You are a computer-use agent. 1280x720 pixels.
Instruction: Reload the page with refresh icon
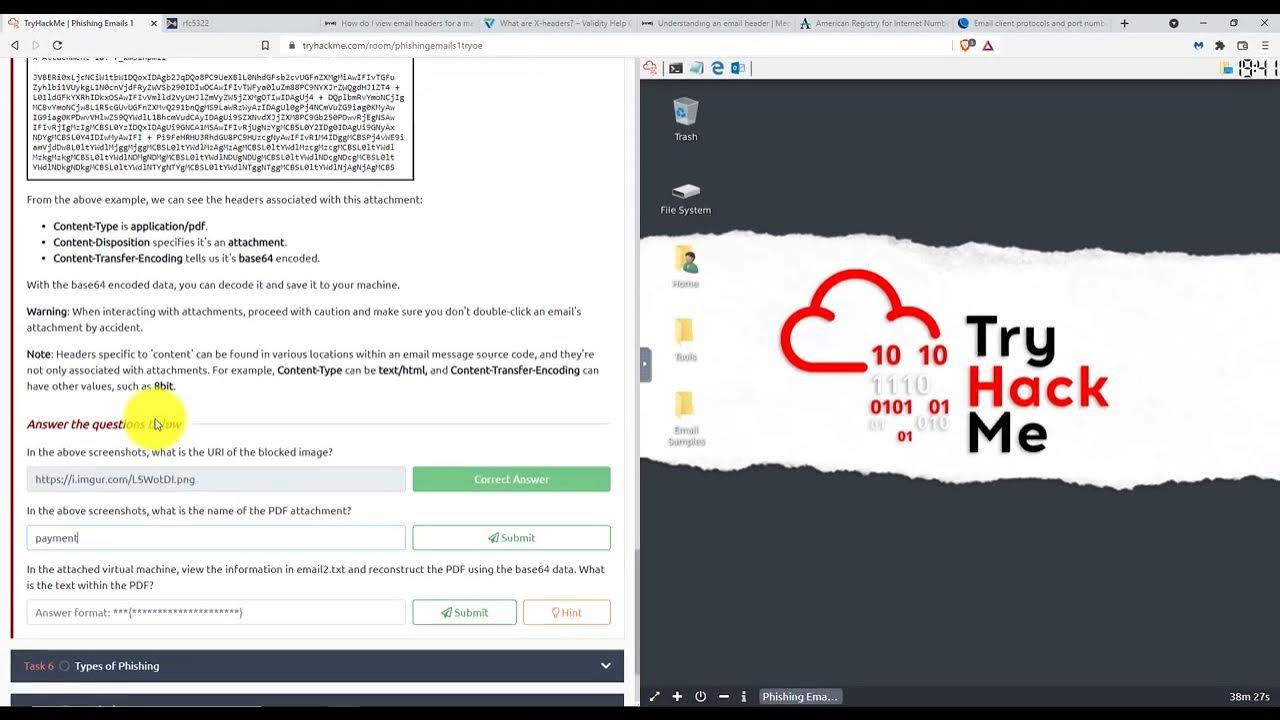(x=57, y=45)
